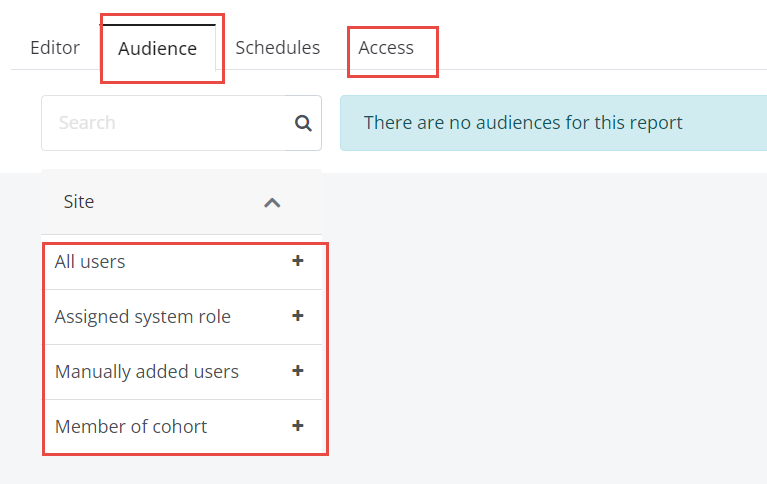
Task: Add the All users audience via plus icon
Action: click(297, 261)
